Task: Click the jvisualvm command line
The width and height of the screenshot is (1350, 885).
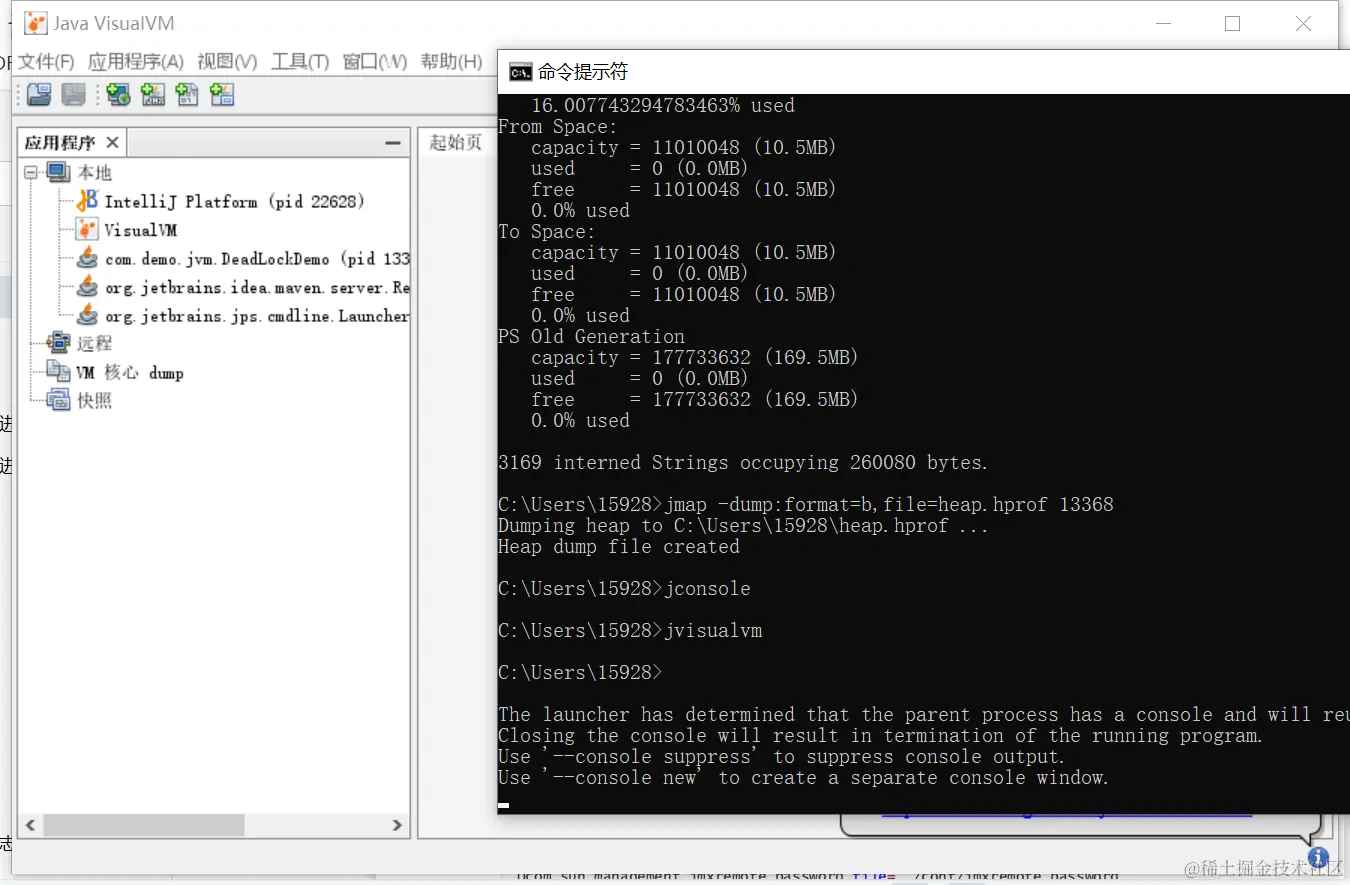Action: (x=630, y=631)
